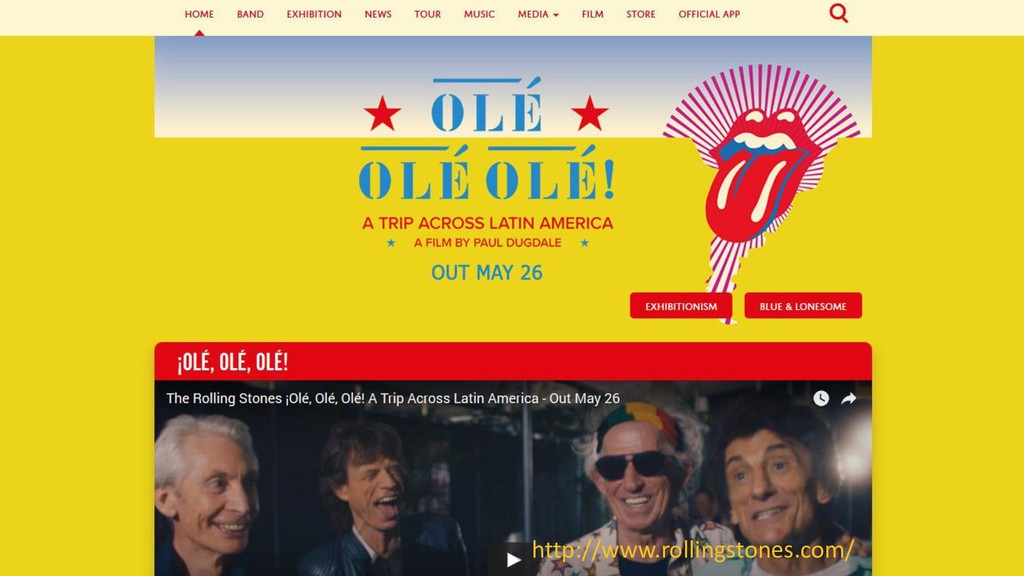Click the video Watch Later clock icon
This screenshot has height=576, width=1024.
(821, 398)
